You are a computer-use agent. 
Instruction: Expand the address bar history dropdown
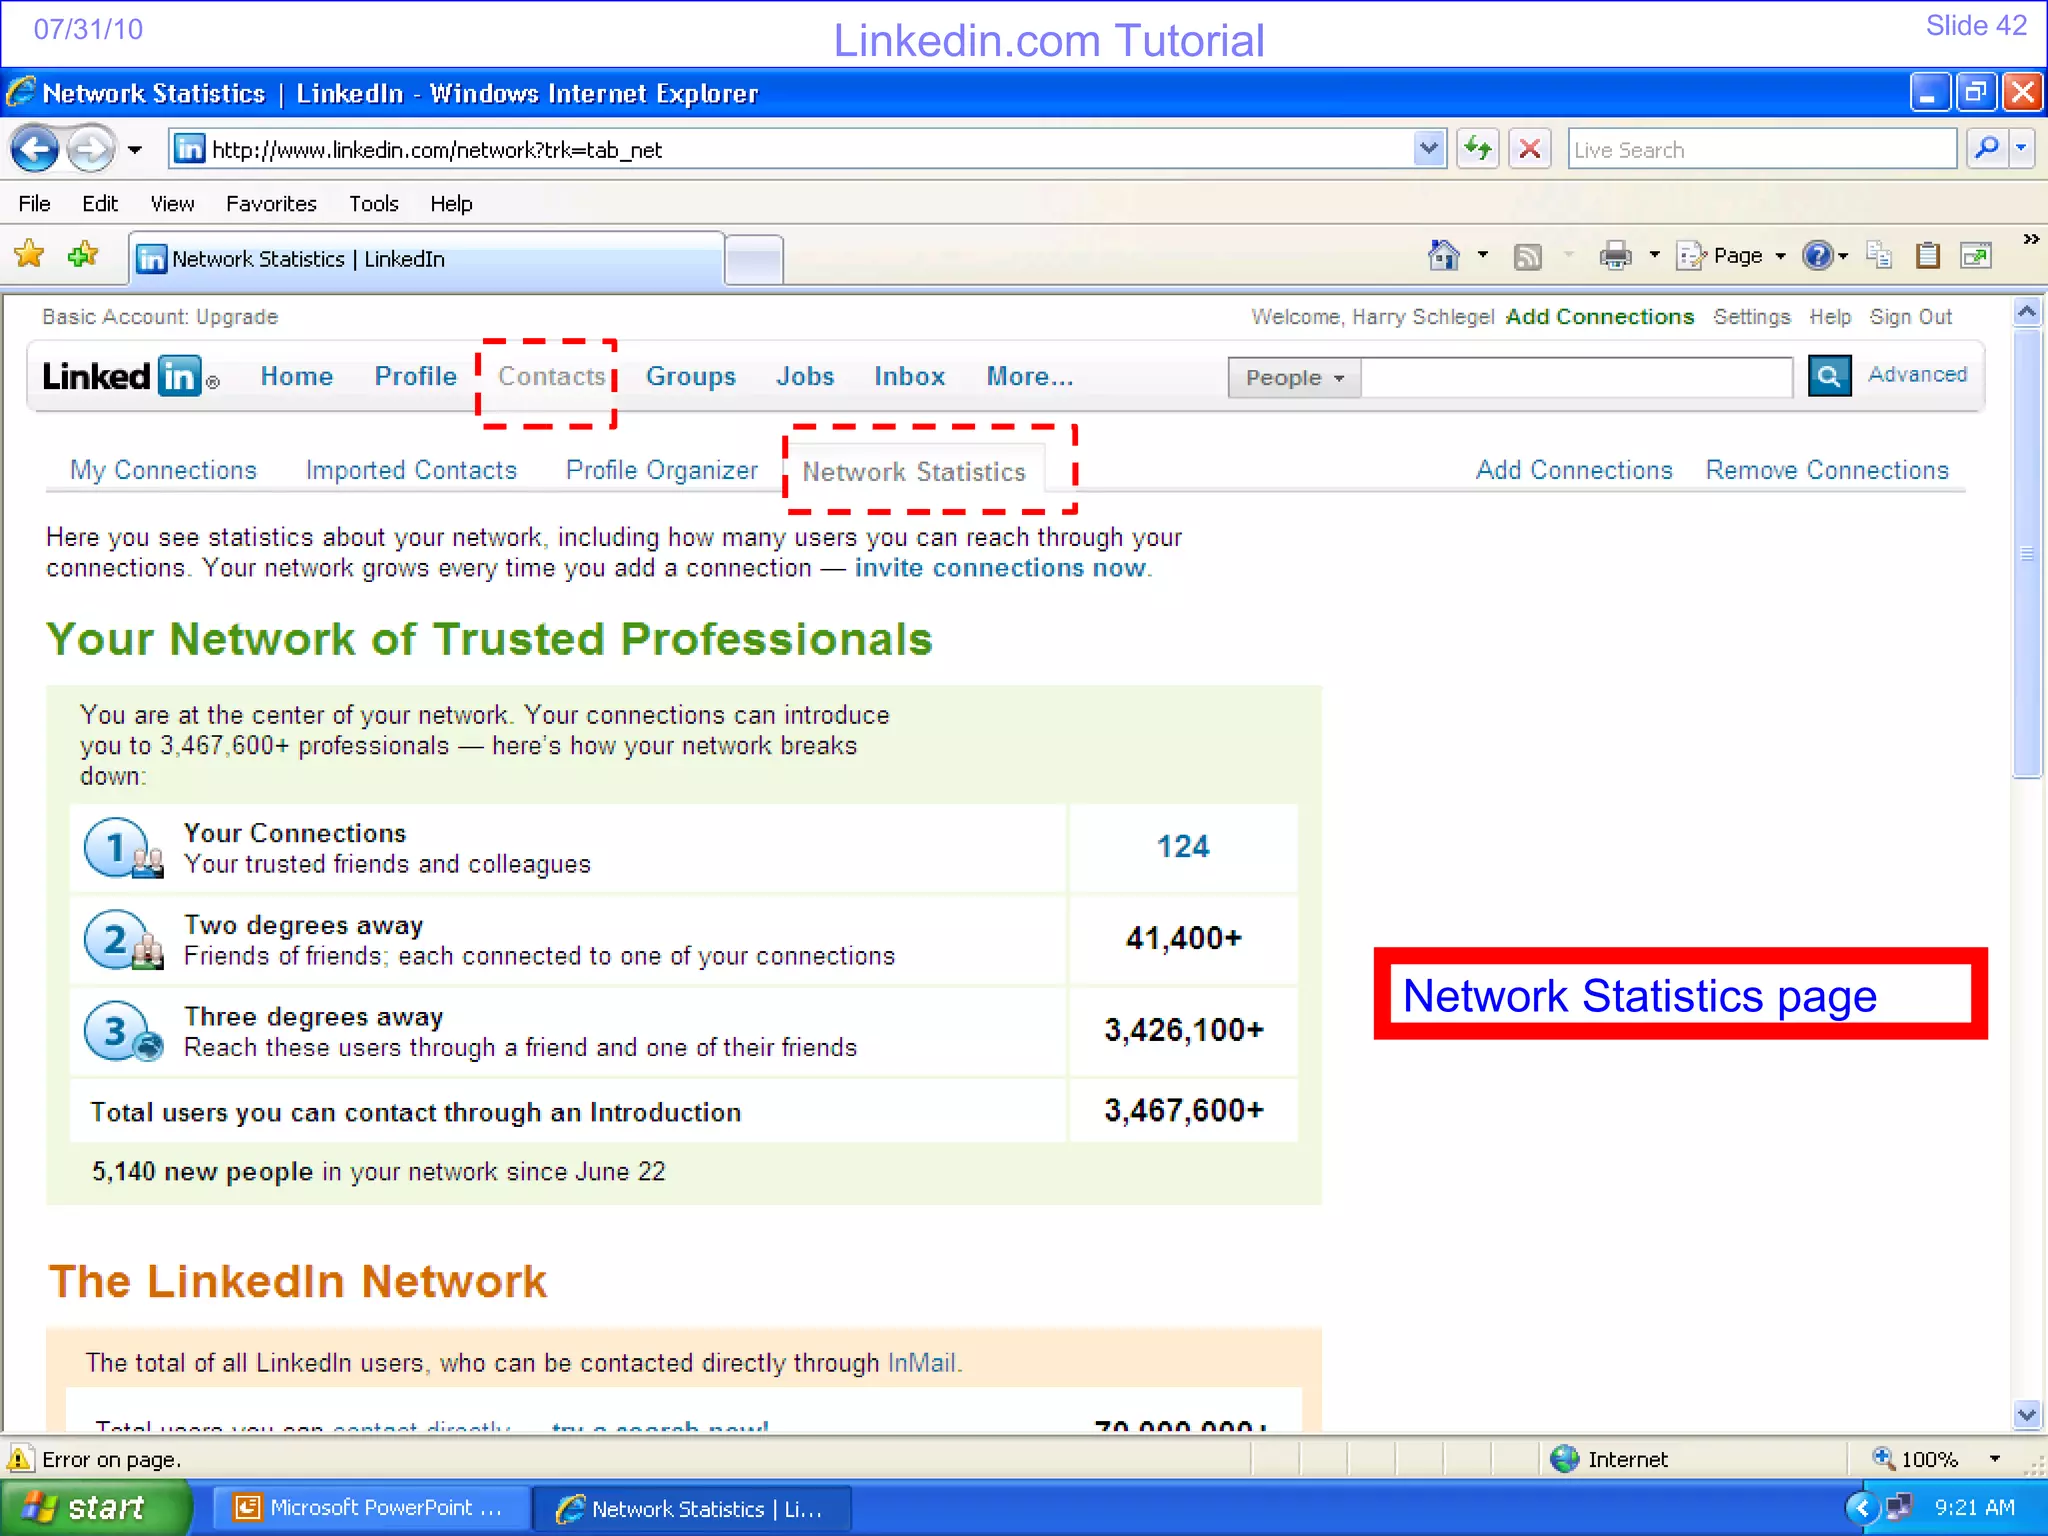(x=1430, y=150)
